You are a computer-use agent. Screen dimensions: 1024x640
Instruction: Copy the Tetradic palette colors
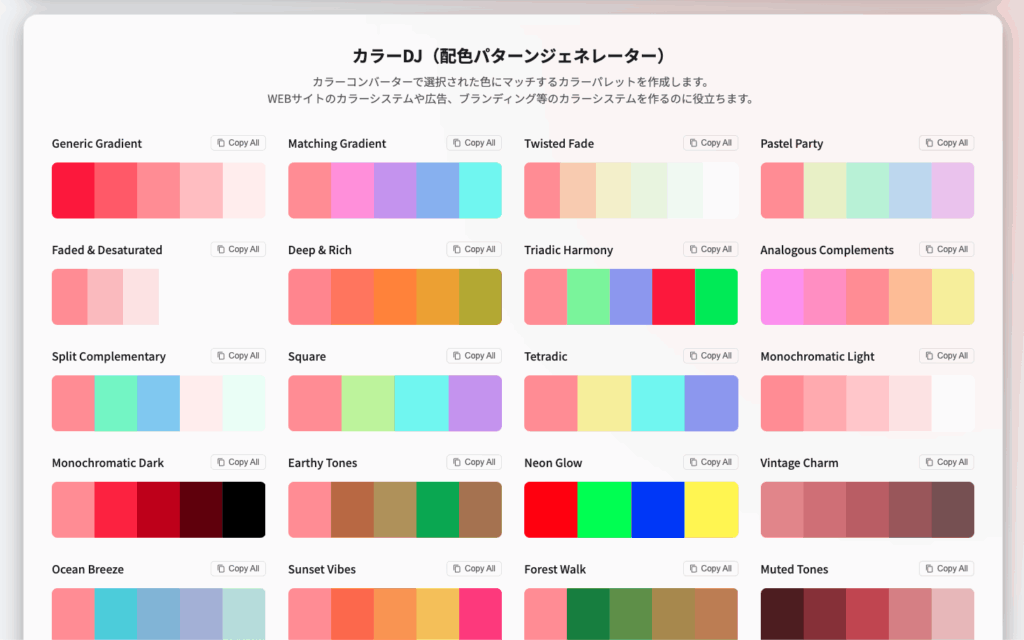[711, 356]
